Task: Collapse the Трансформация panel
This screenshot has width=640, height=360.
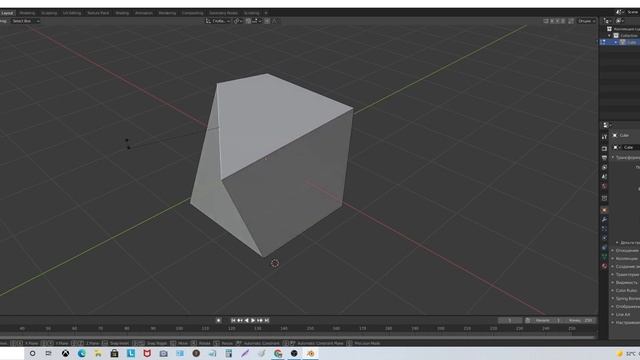Action: [613, 158]
